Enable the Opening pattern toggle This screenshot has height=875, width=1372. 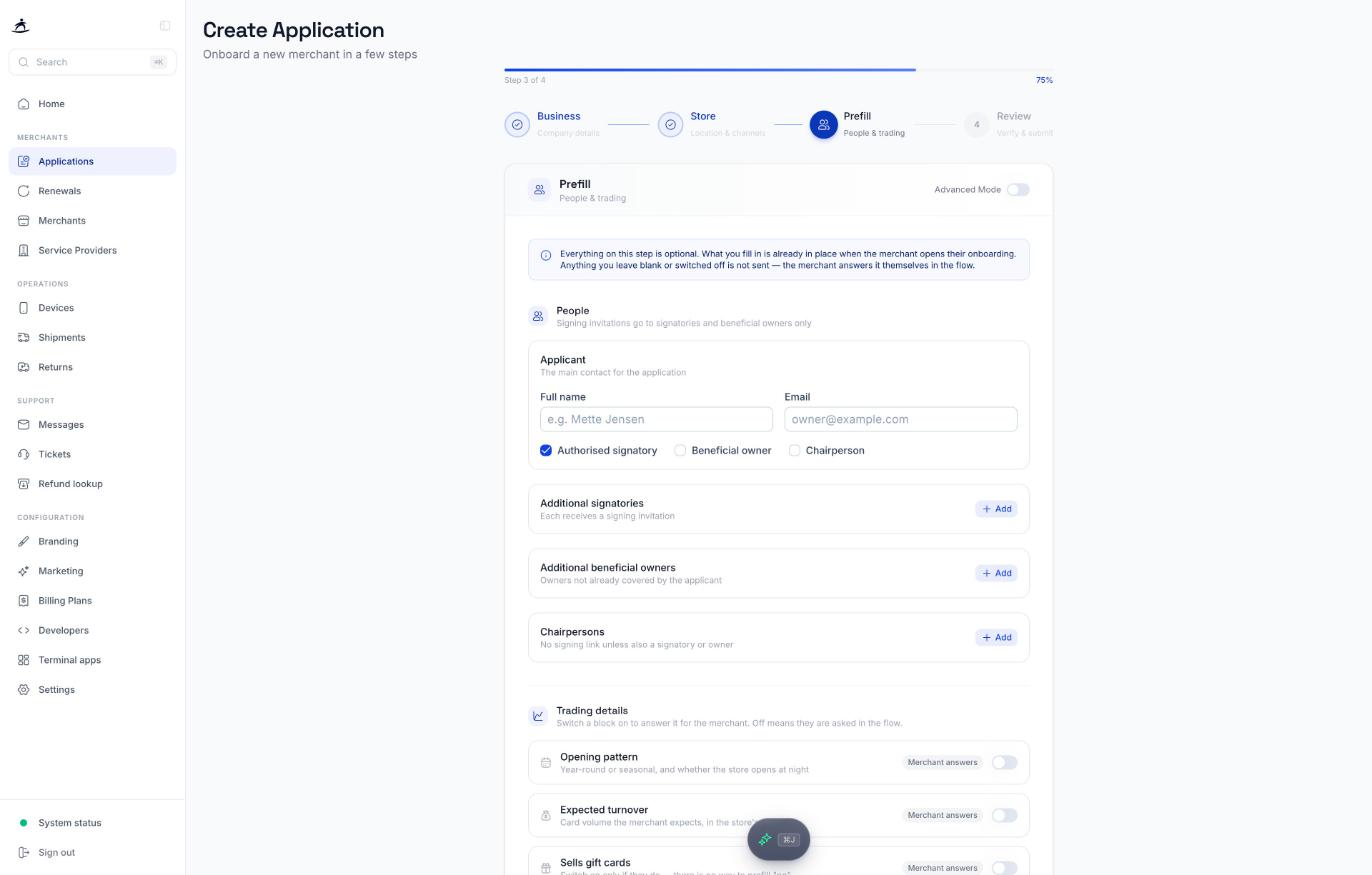pos(1004,763)
